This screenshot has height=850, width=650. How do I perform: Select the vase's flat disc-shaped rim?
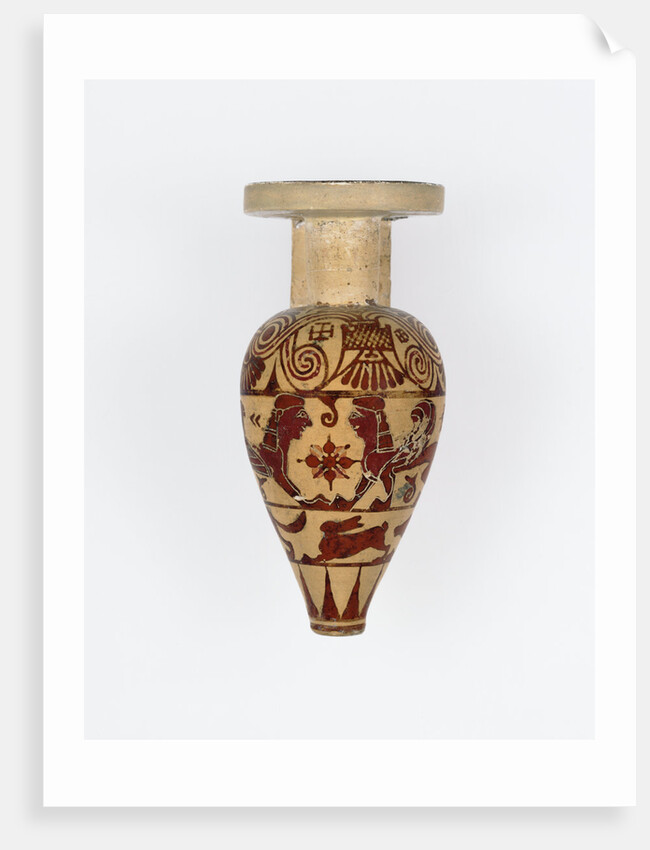pos(344,199)
